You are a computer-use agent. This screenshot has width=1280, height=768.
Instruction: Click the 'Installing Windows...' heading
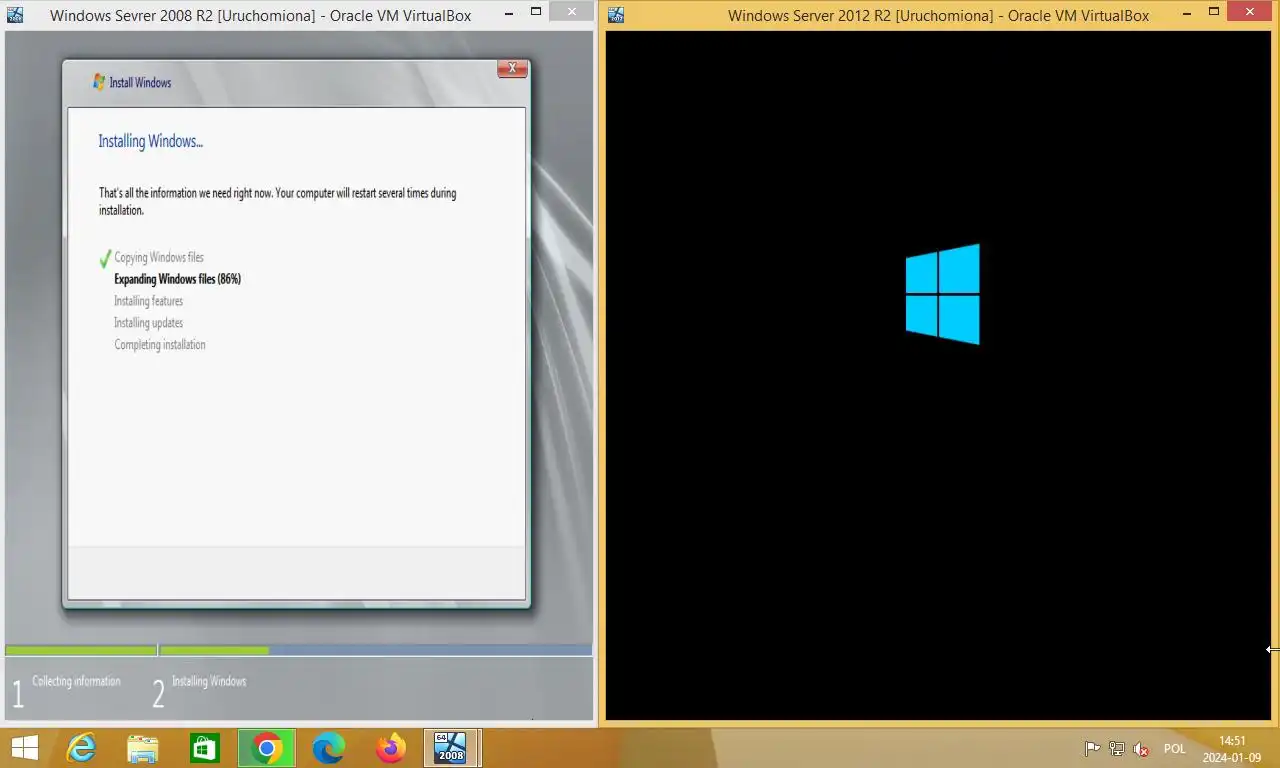[x=150, y=141]
